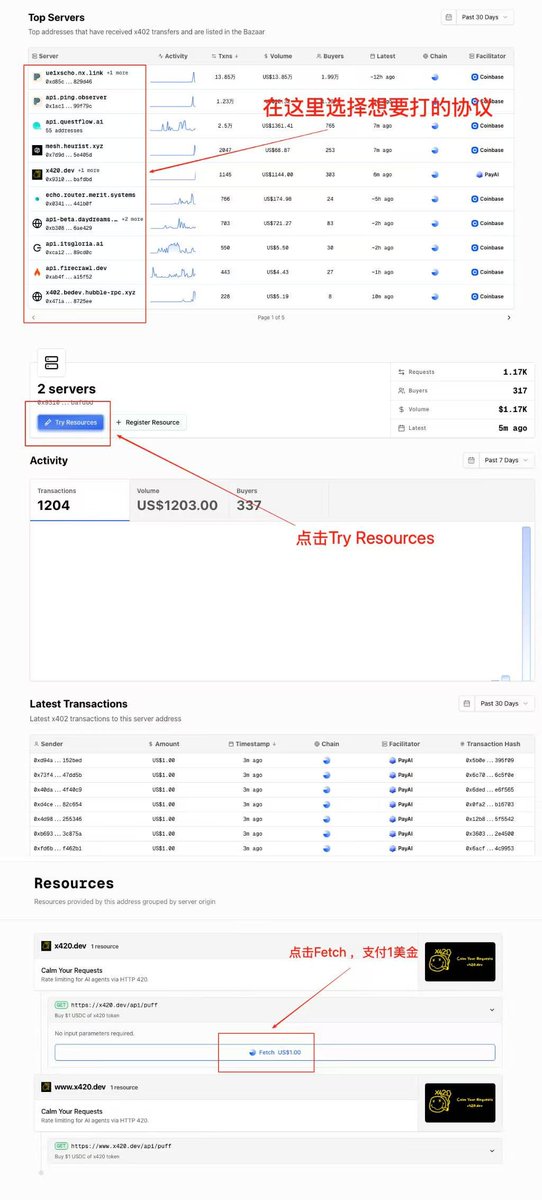Click the mesh.heurist.xyz logo icon

pyautogui.click(x=37, y=150)
